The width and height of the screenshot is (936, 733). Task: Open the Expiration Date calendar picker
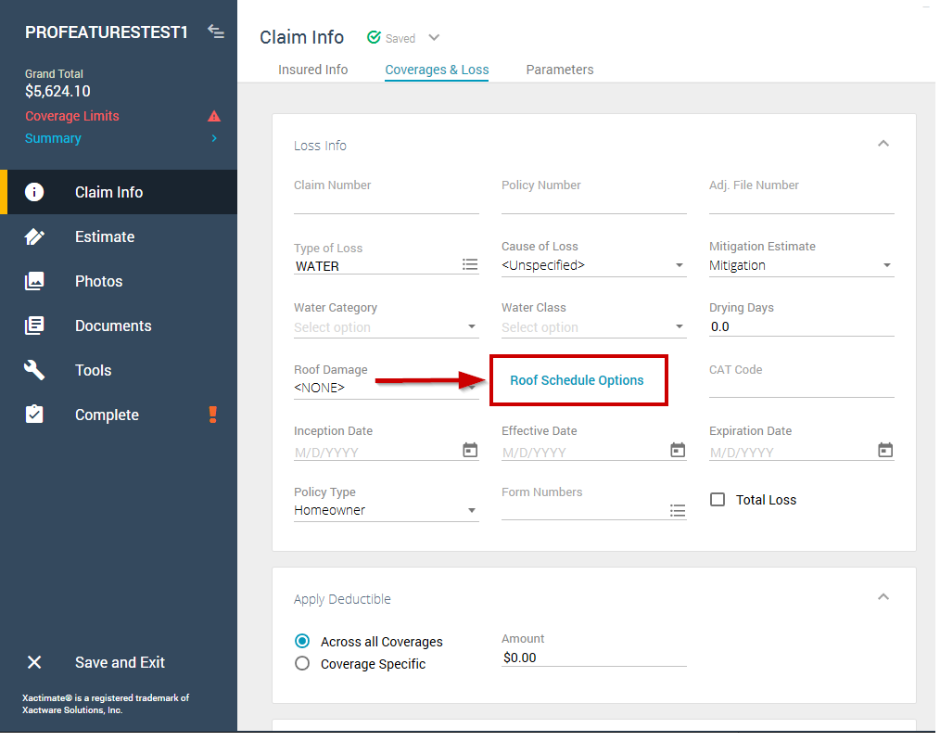(885, 451)
